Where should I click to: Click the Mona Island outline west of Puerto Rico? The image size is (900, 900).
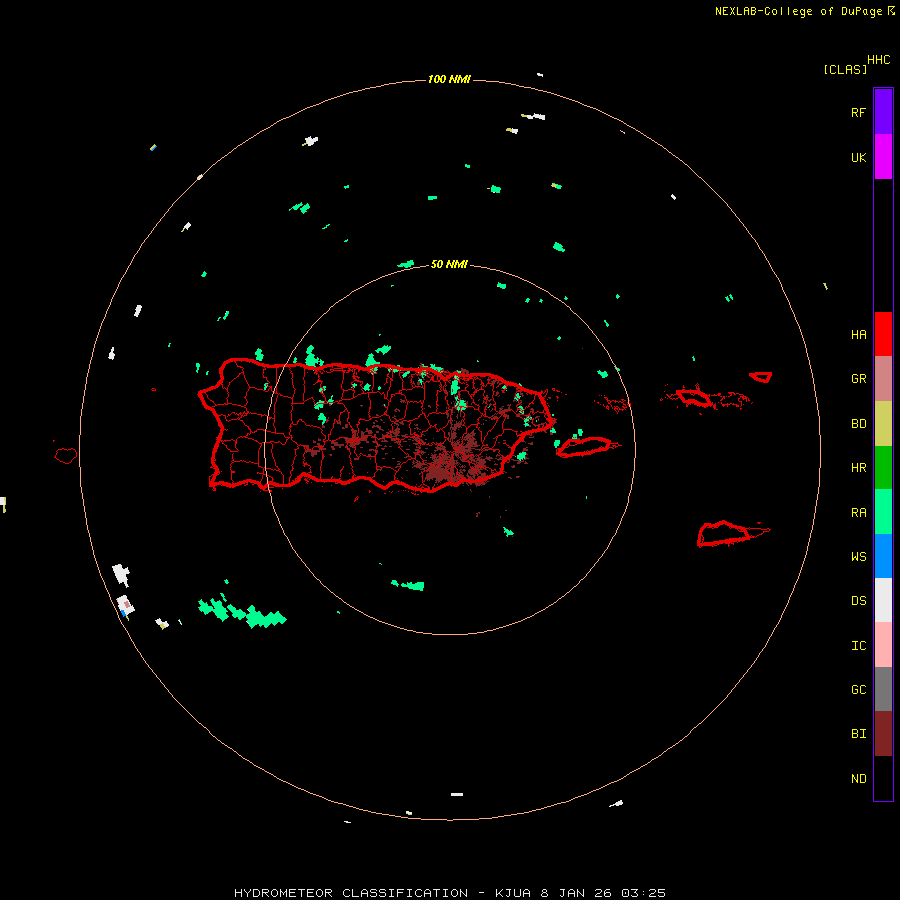66,456
